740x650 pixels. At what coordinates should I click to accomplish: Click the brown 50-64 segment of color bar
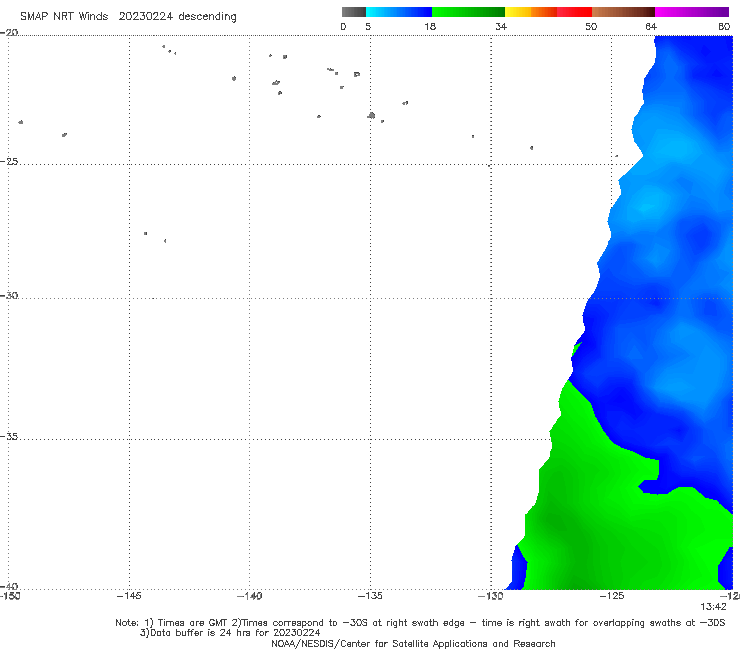point(623,12)
